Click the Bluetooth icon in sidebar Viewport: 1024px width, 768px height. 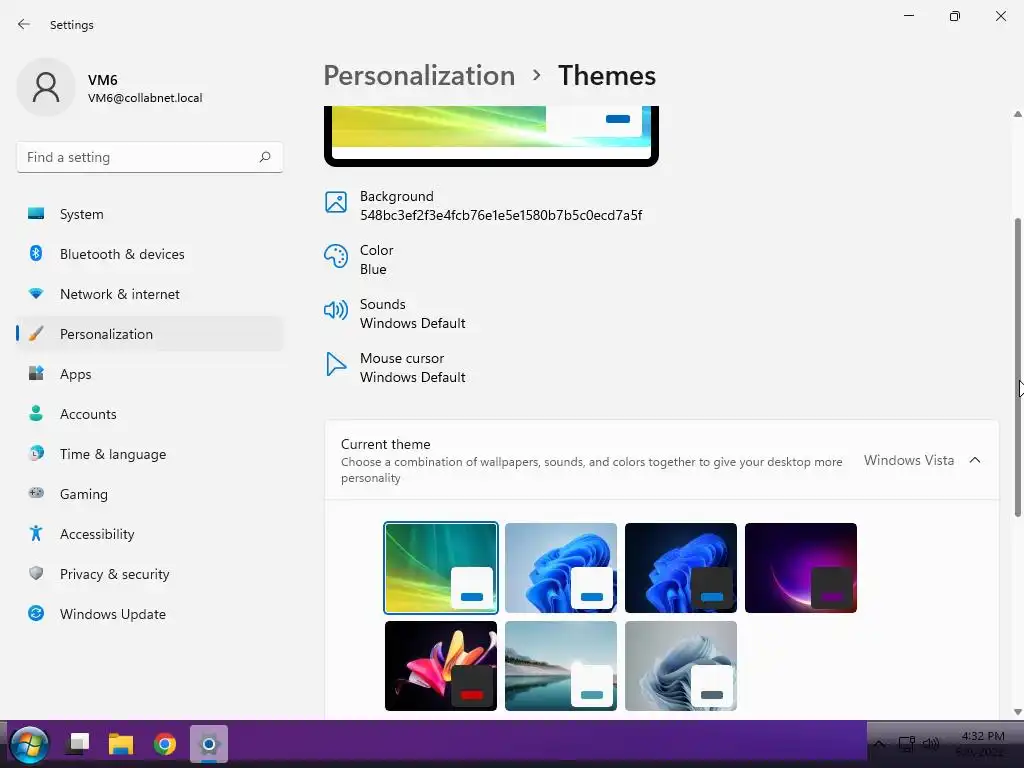pos(36,253)
